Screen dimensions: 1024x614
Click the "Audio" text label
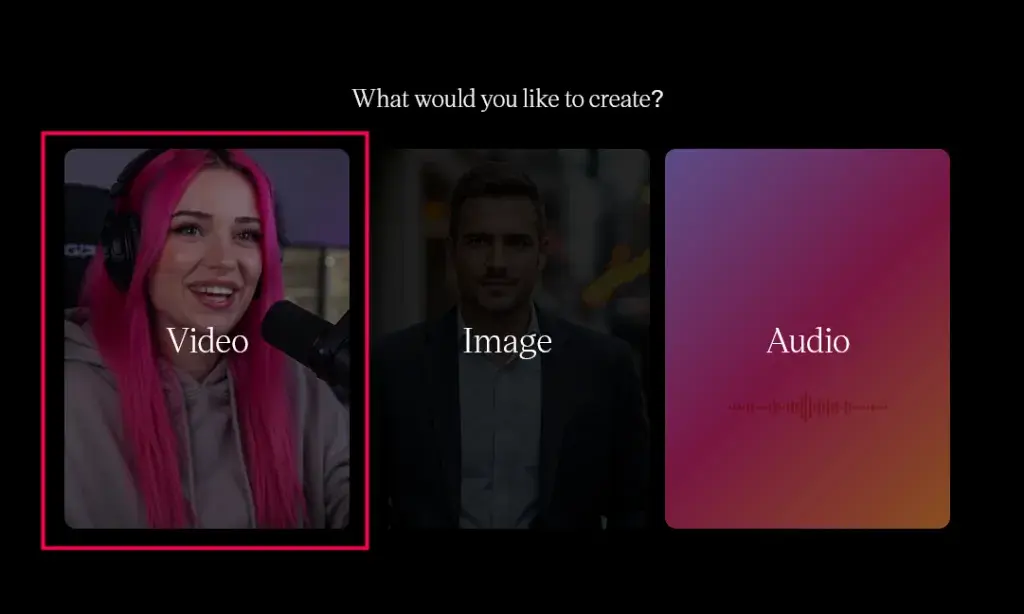pos(807,341)
